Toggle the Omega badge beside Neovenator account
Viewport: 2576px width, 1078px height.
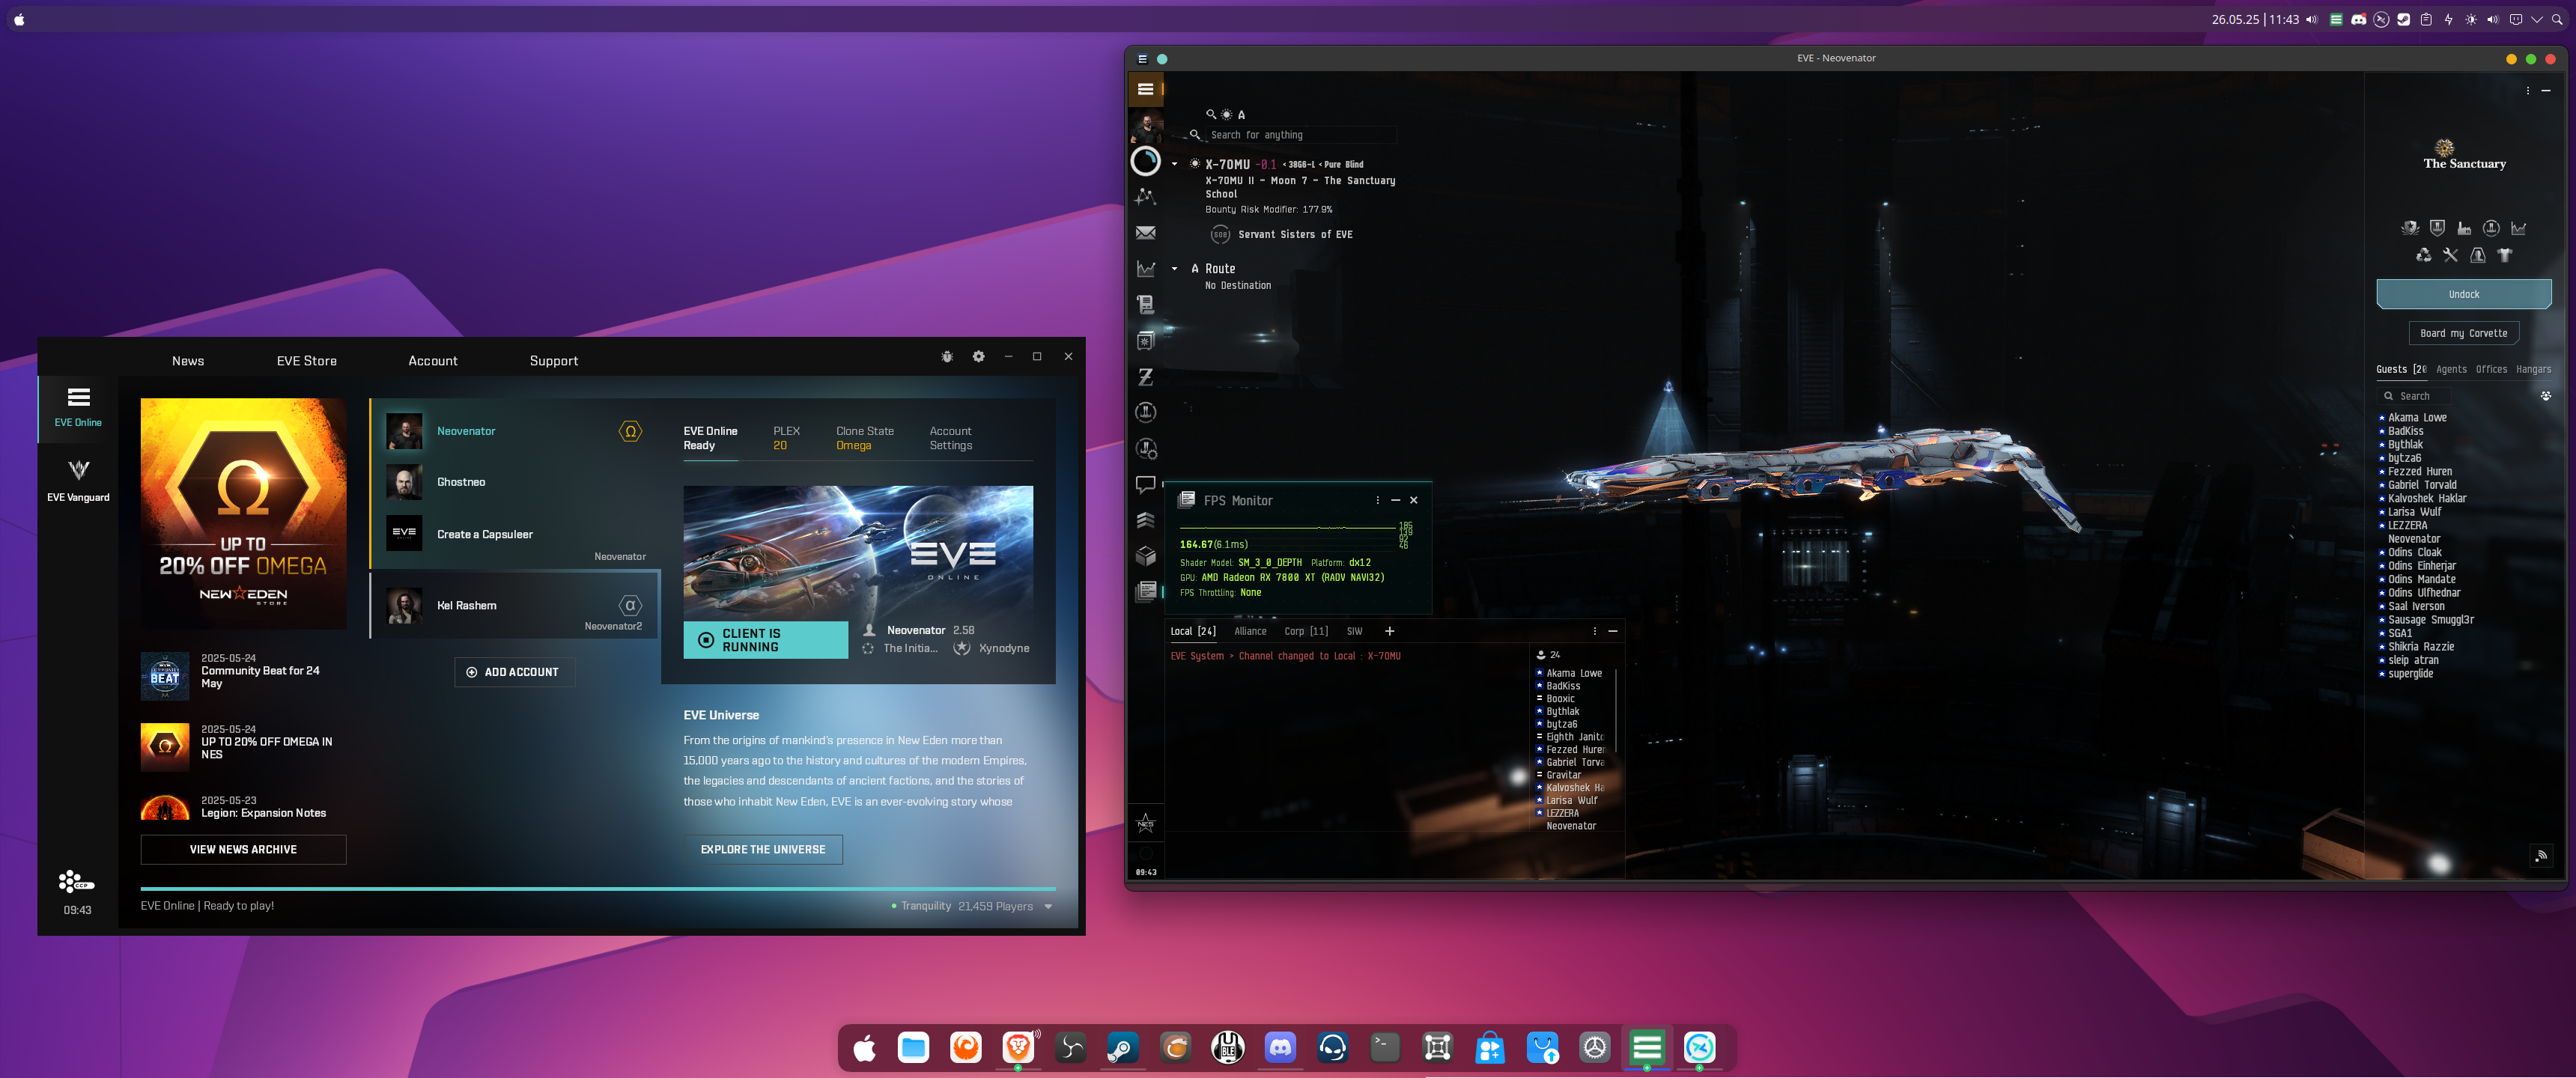630,431
